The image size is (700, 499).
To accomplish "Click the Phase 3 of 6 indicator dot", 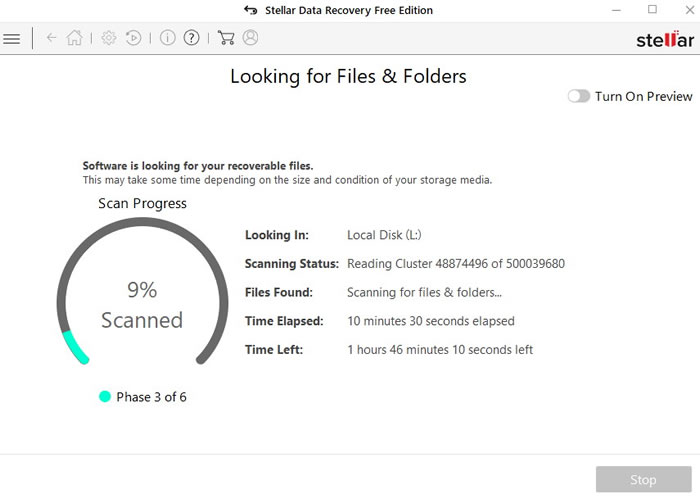I will point(105,397).
